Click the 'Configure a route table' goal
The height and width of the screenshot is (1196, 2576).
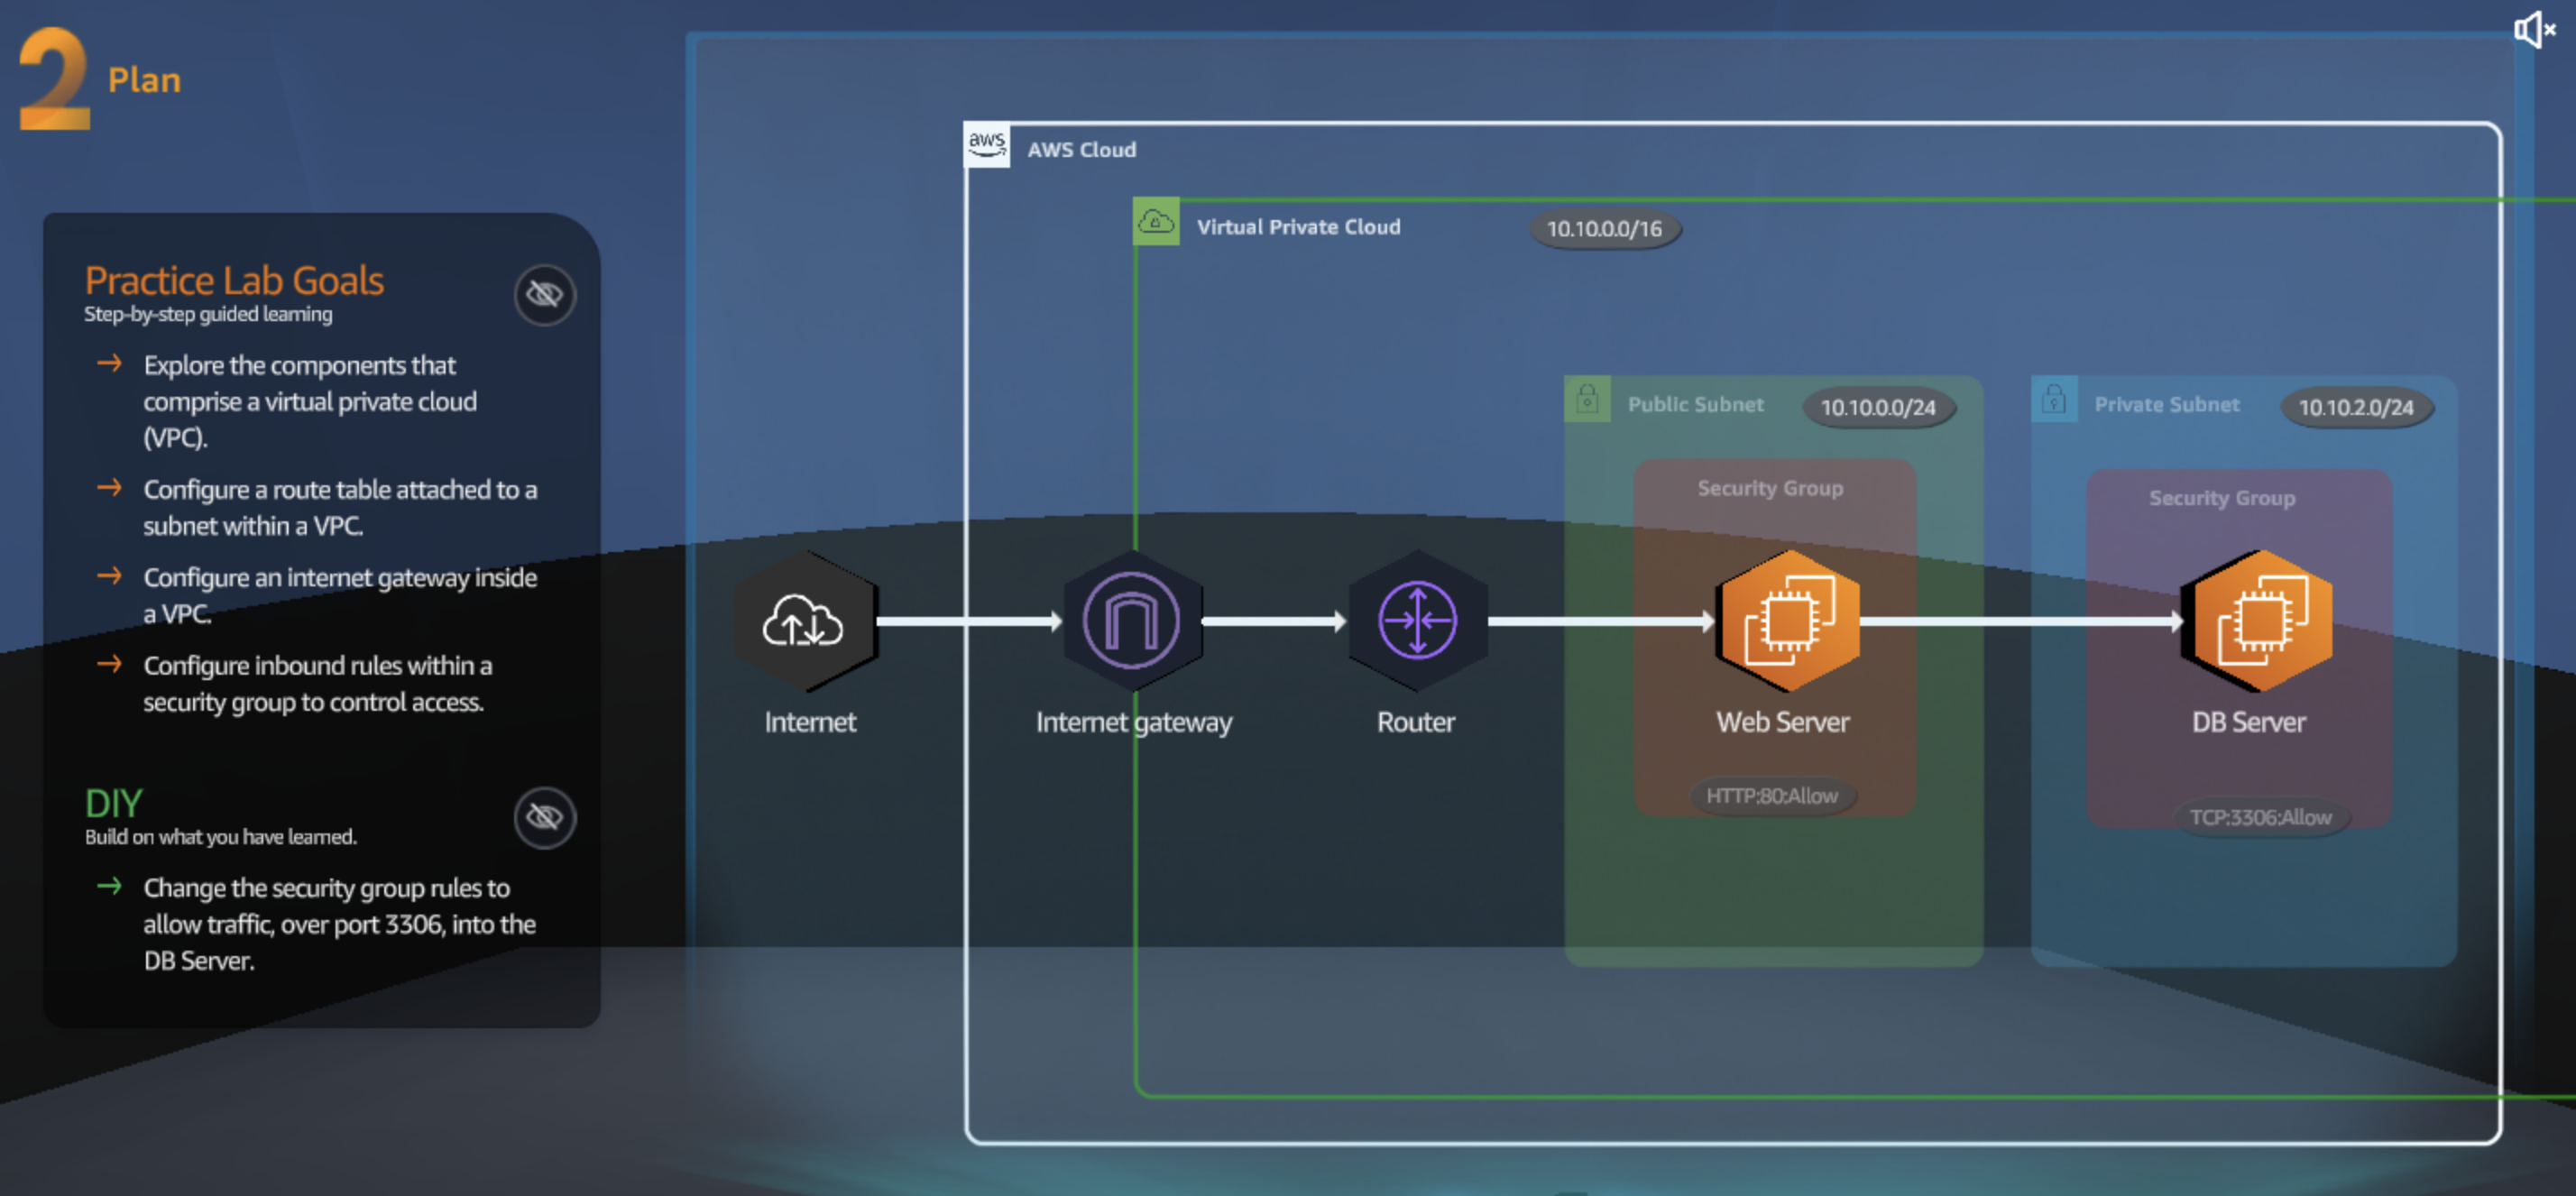click(x=340, y=507)
